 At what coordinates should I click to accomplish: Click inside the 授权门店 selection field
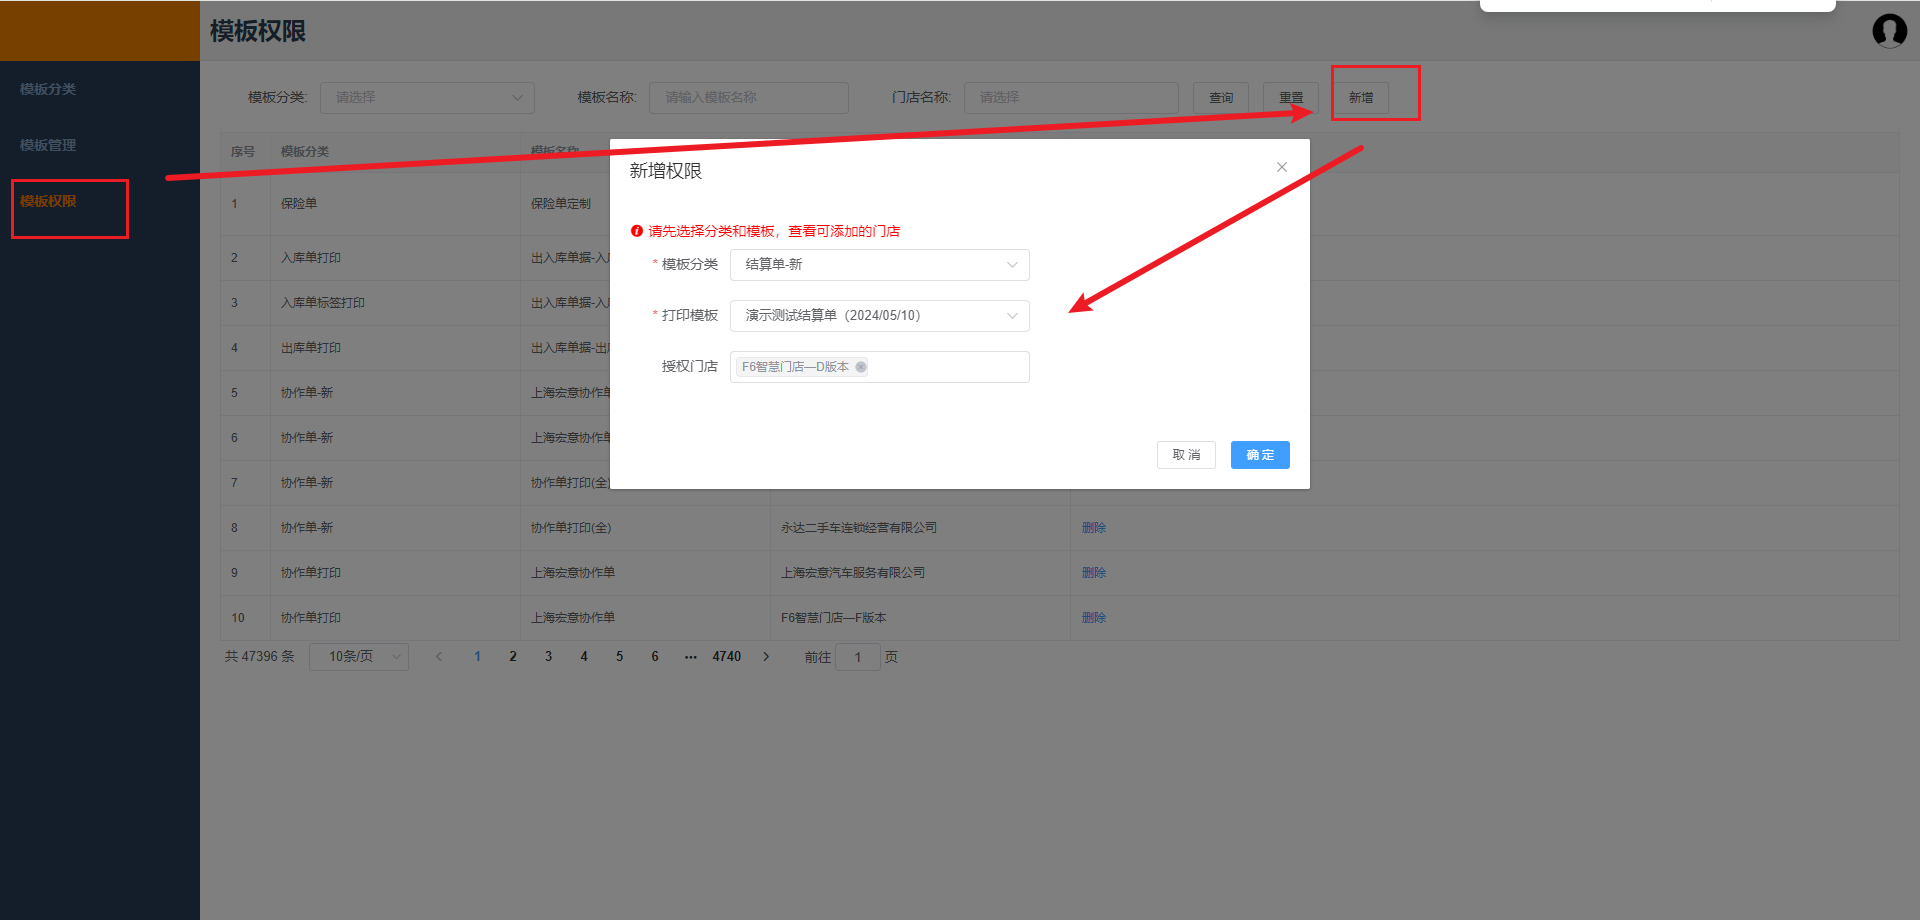[880, 367]
